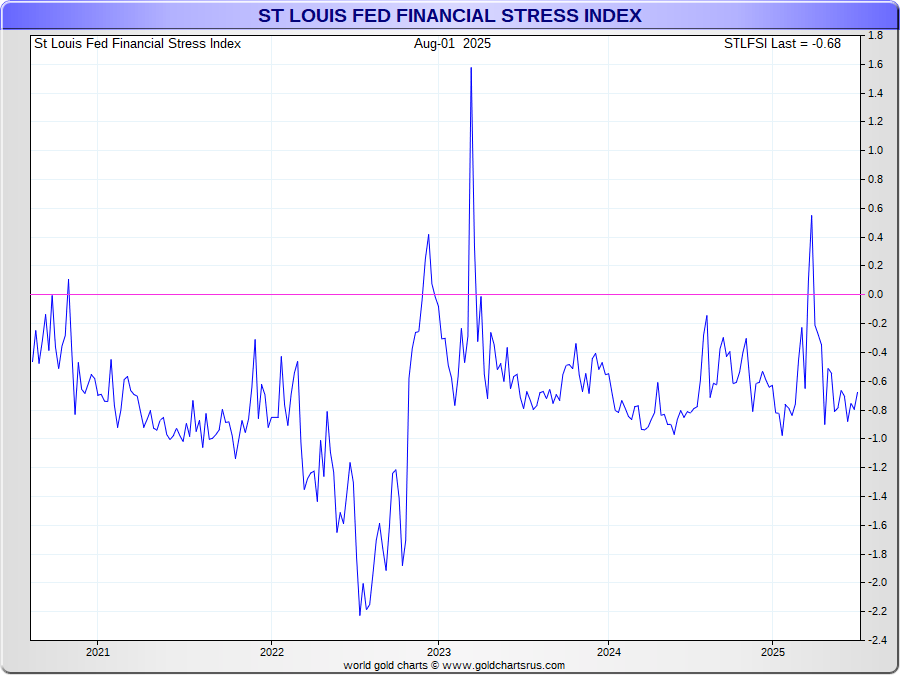This screenshot has height=675, width=900.
Task: Click the 0.6 y-axis value
Action: pyautogui.click(x=876, y=208)
